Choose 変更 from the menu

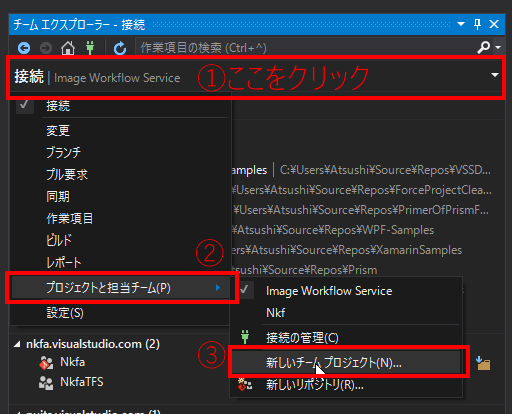click(120, 130)
